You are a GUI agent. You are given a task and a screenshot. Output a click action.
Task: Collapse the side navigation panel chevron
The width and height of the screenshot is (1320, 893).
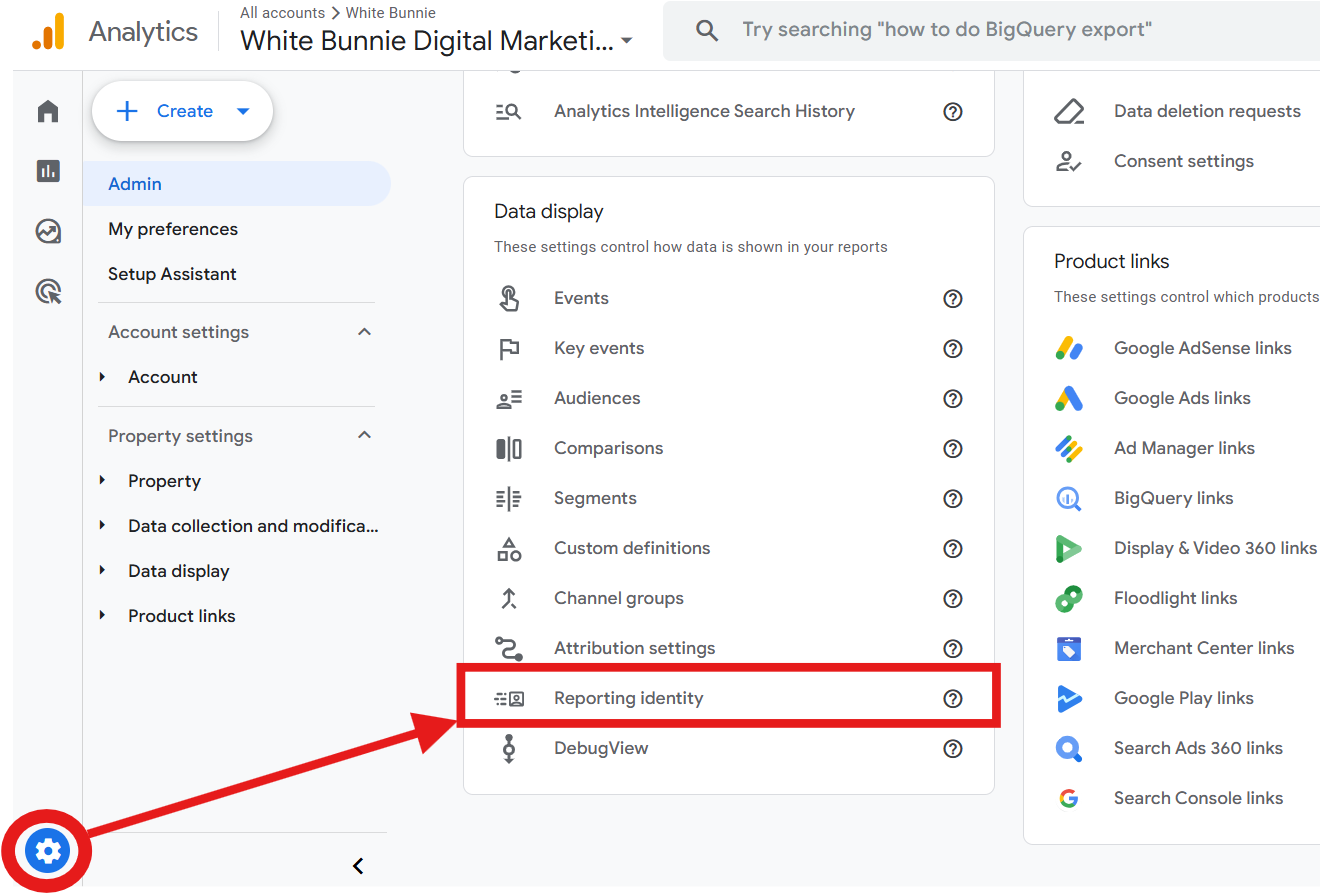pos(358,866)
